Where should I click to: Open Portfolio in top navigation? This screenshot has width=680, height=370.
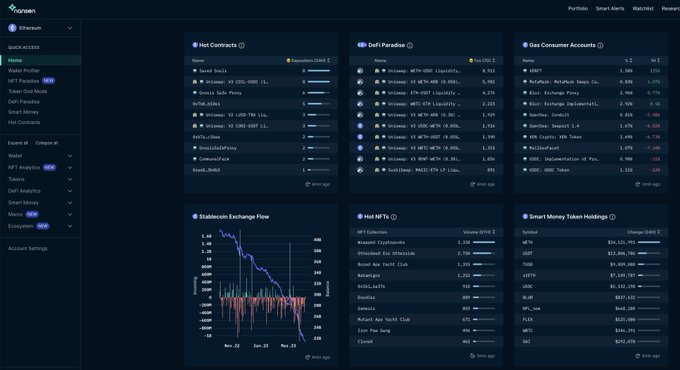pyautogui.click(x=578, y=9)
